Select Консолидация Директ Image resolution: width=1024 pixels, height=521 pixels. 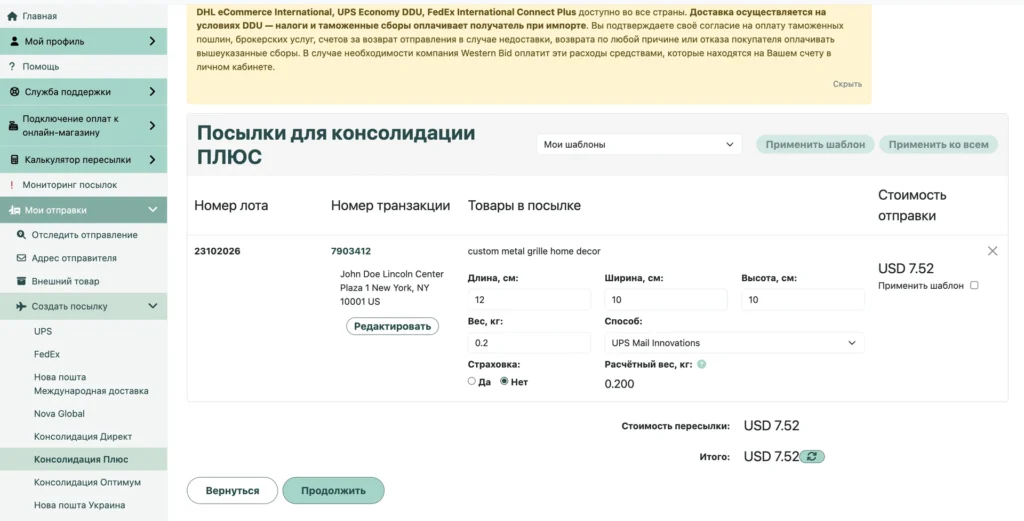coord(83,436)
